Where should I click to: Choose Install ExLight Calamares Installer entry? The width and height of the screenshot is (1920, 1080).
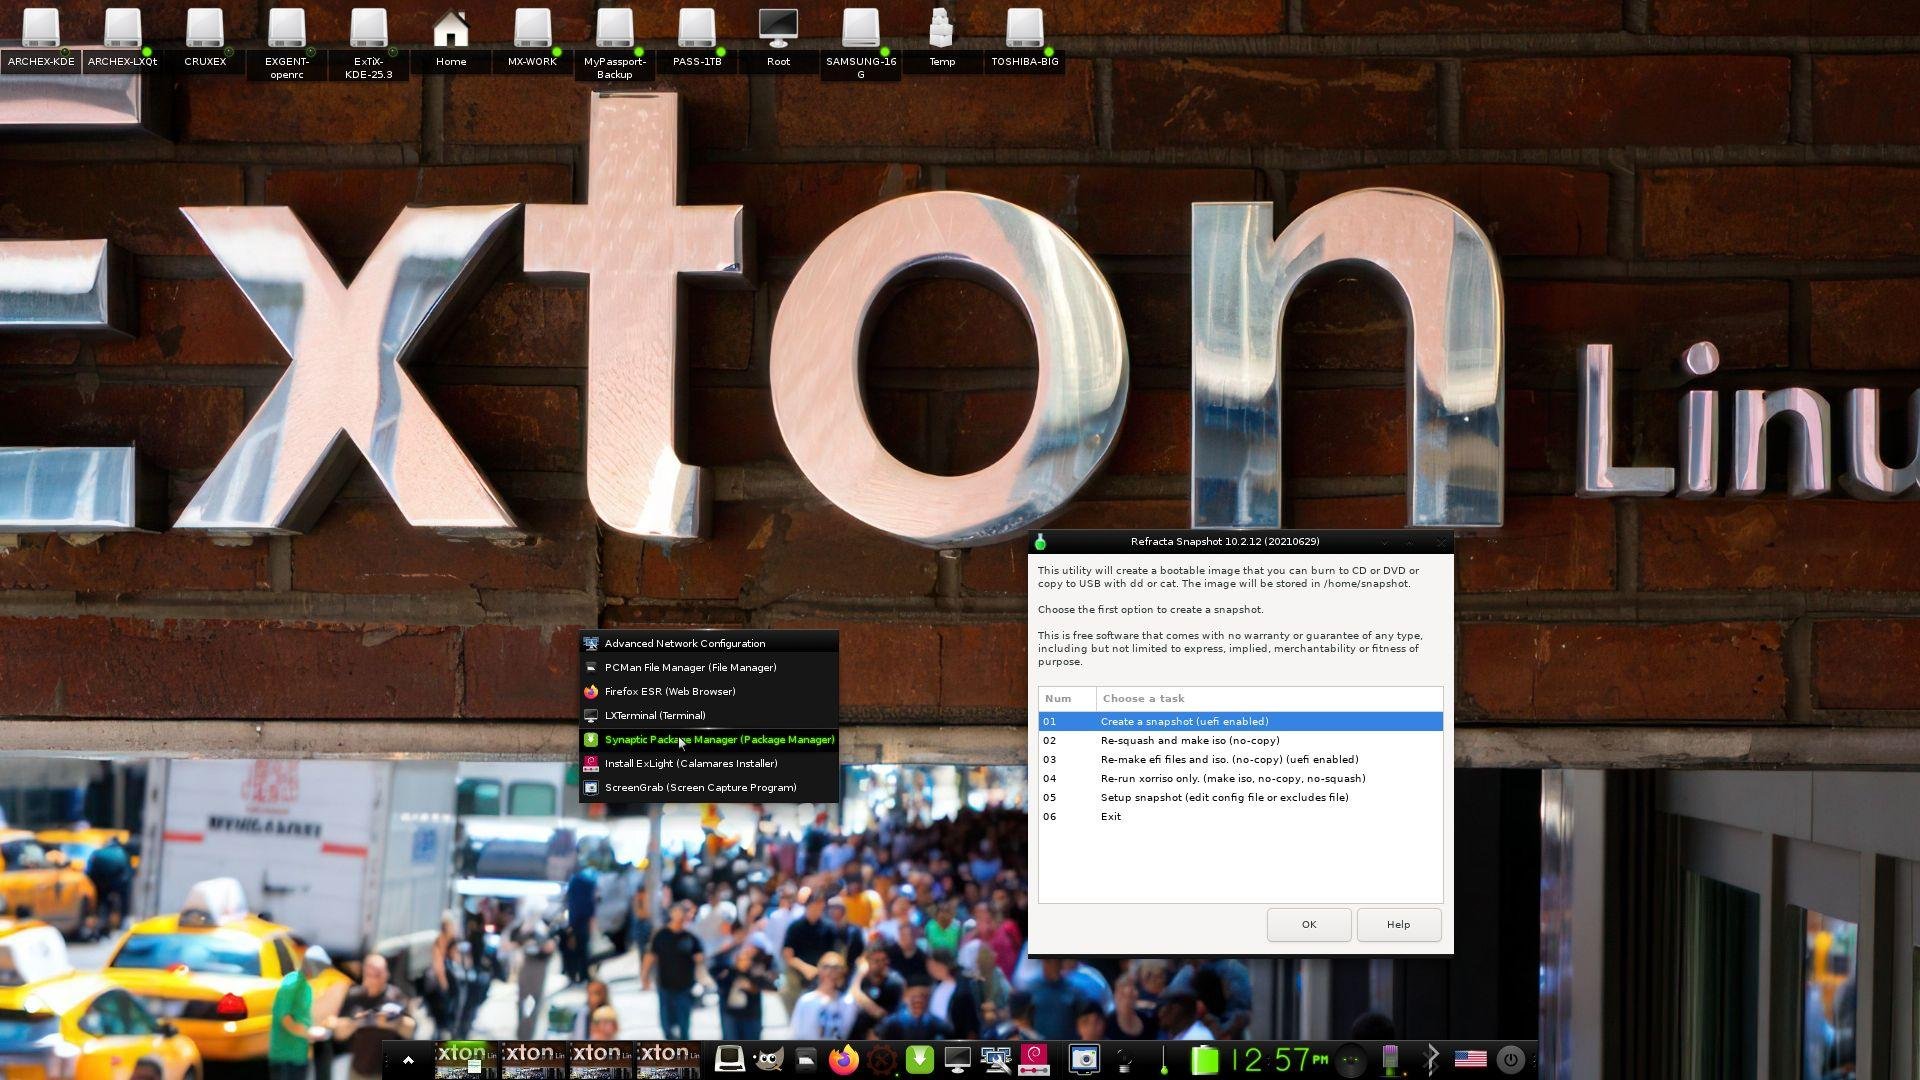(x=690, y=764)
